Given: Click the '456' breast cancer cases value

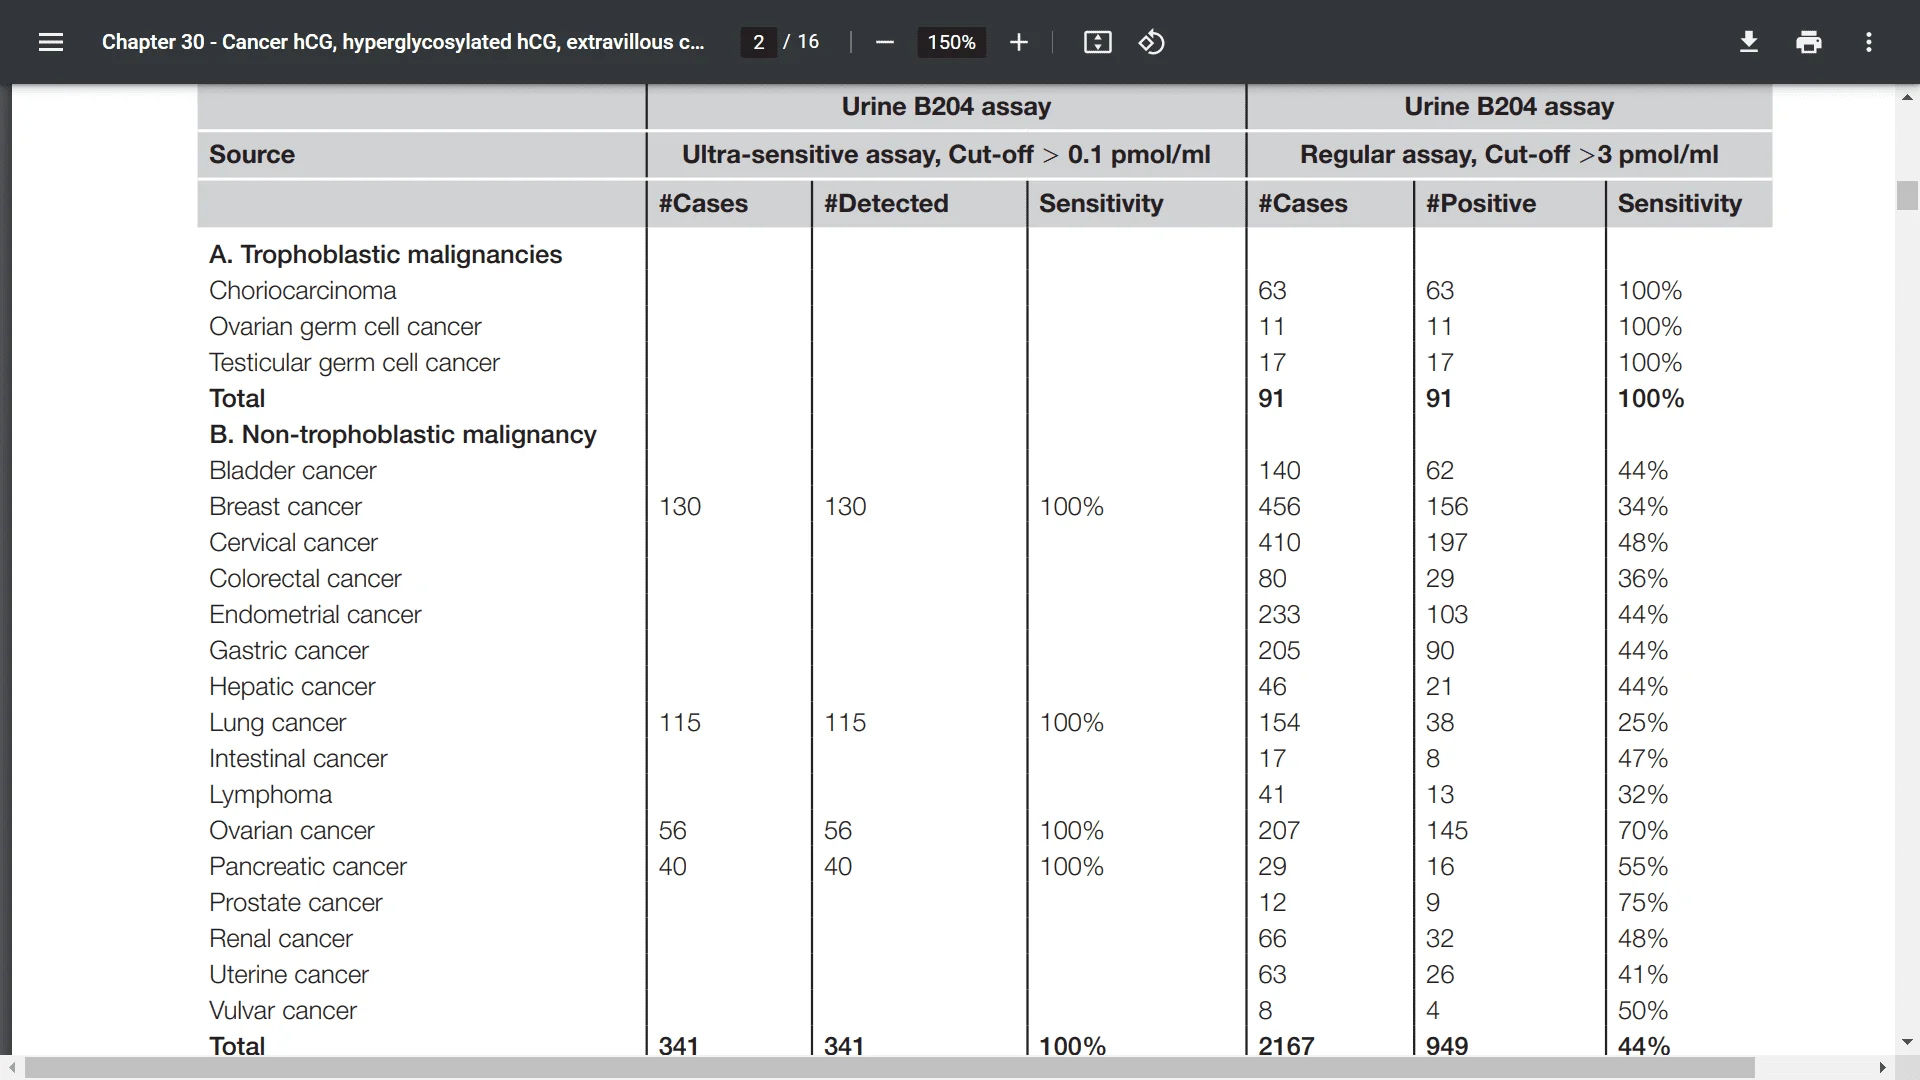Looking at the screenshot, I should coord(1279,506).
